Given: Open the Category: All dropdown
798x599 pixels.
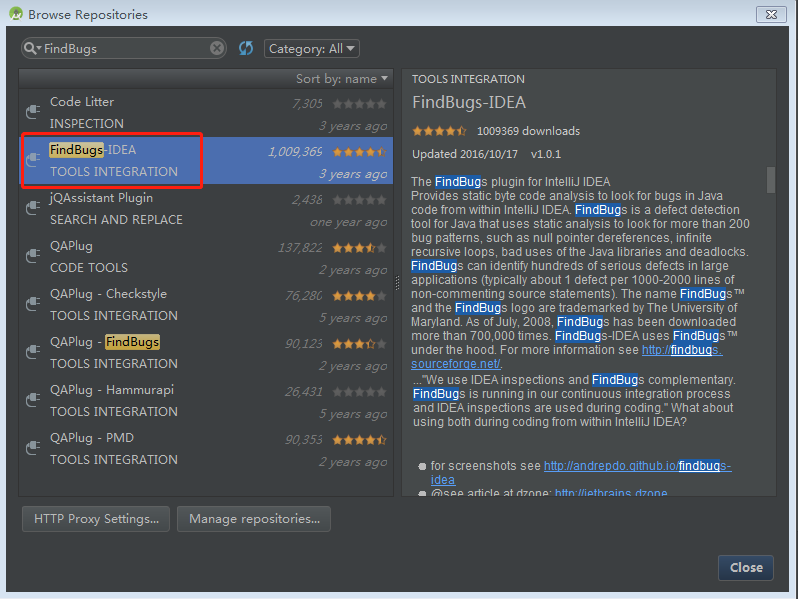Looking at the screenshot, I should pyautogui.click(x=311, y=48).
